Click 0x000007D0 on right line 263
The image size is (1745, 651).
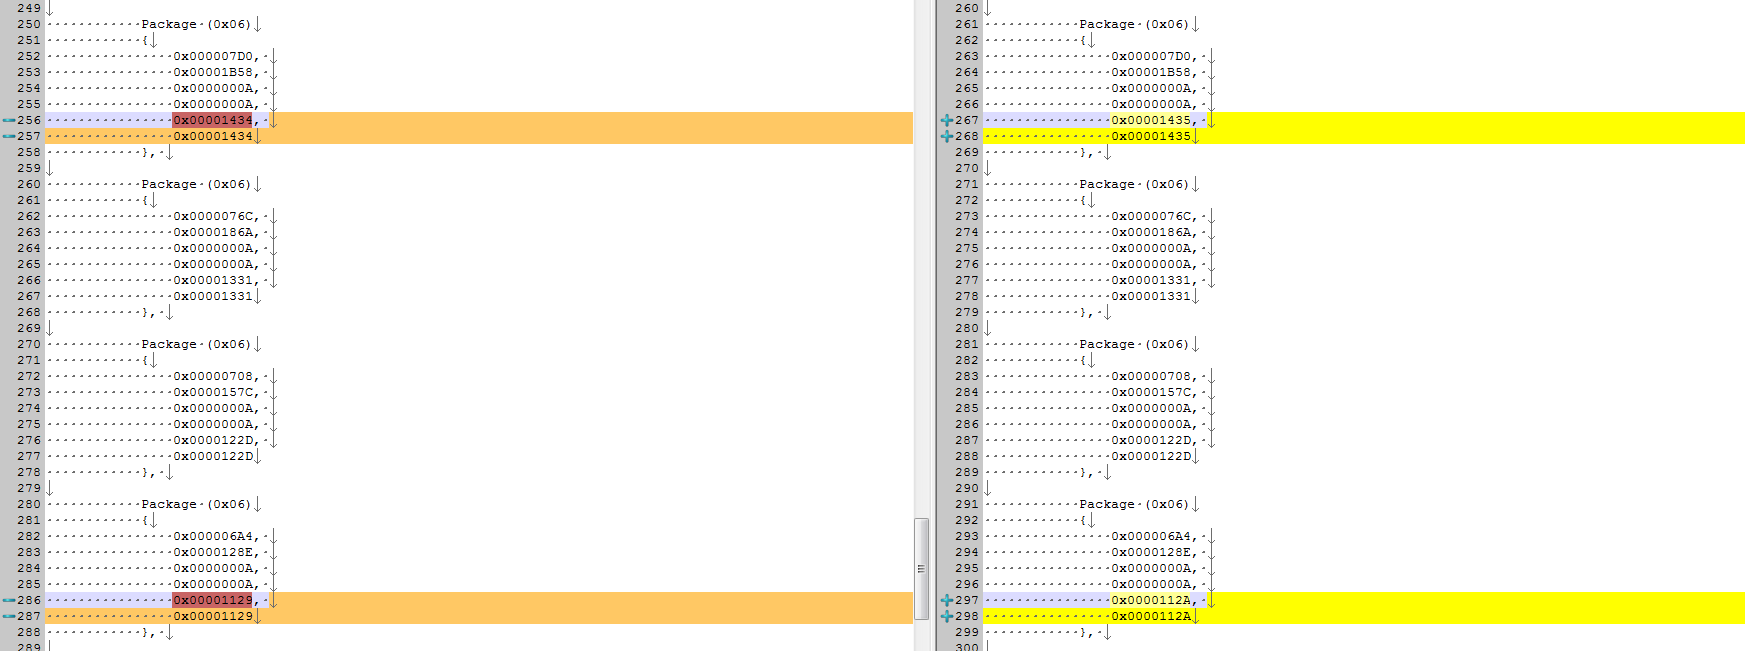coord(1151,56)
